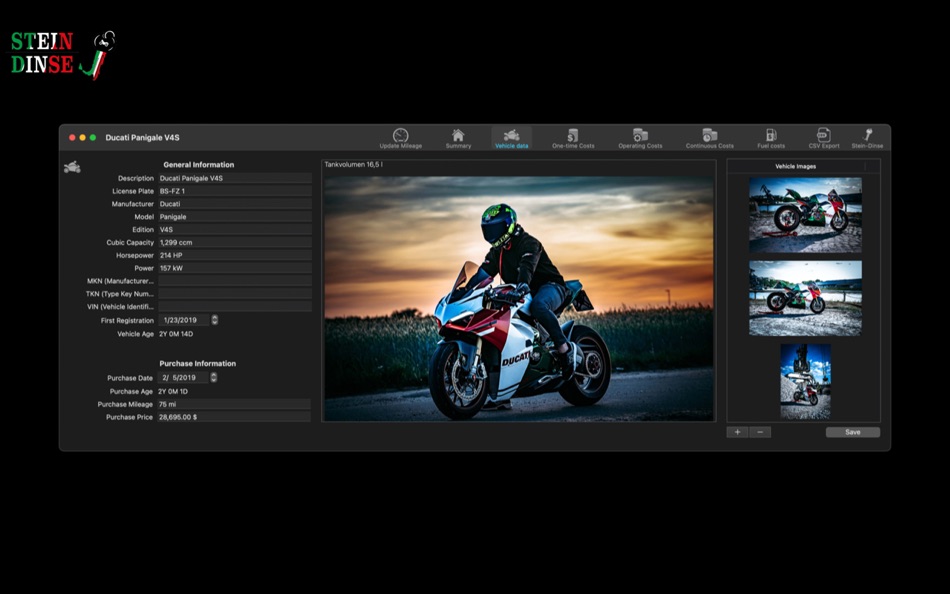The image size is (950, 594).
Task: Click the Purchase Date stepper arrows
Action: [x=213, y=378]
